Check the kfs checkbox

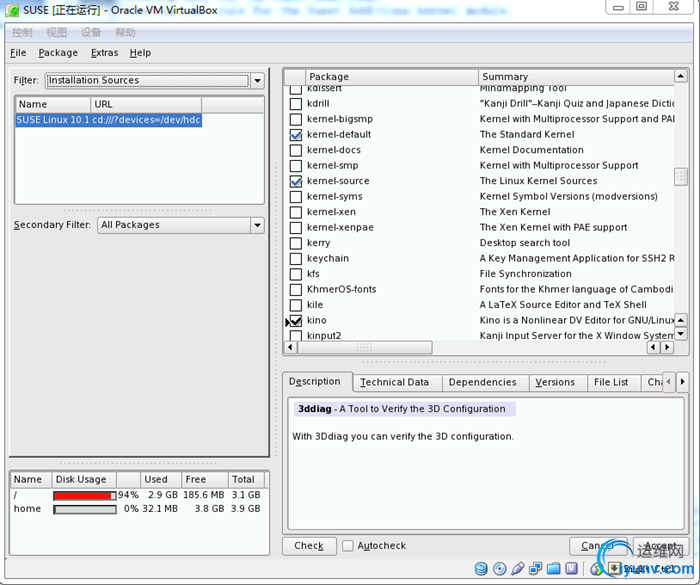tap(296, 274)
